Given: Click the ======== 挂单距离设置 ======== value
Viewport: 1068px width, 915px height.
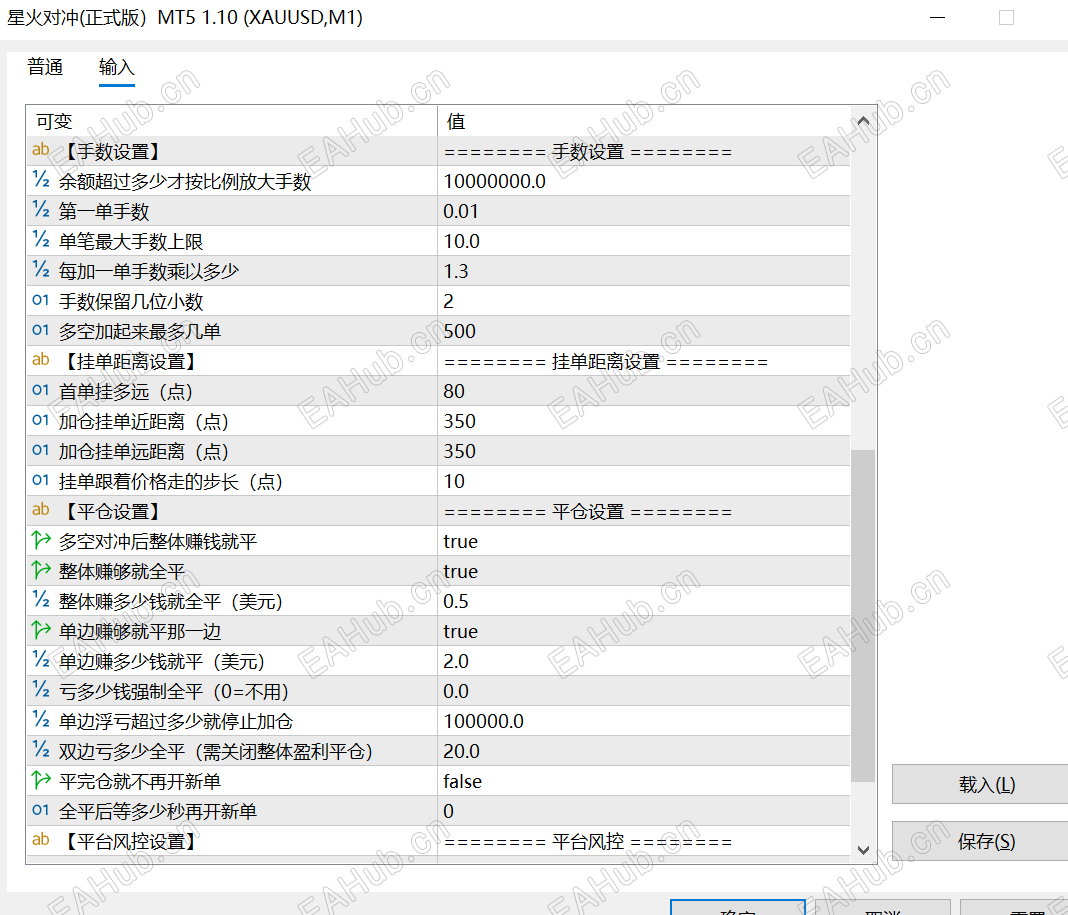Looking at the screenshot, I should [x=606, y=362].
